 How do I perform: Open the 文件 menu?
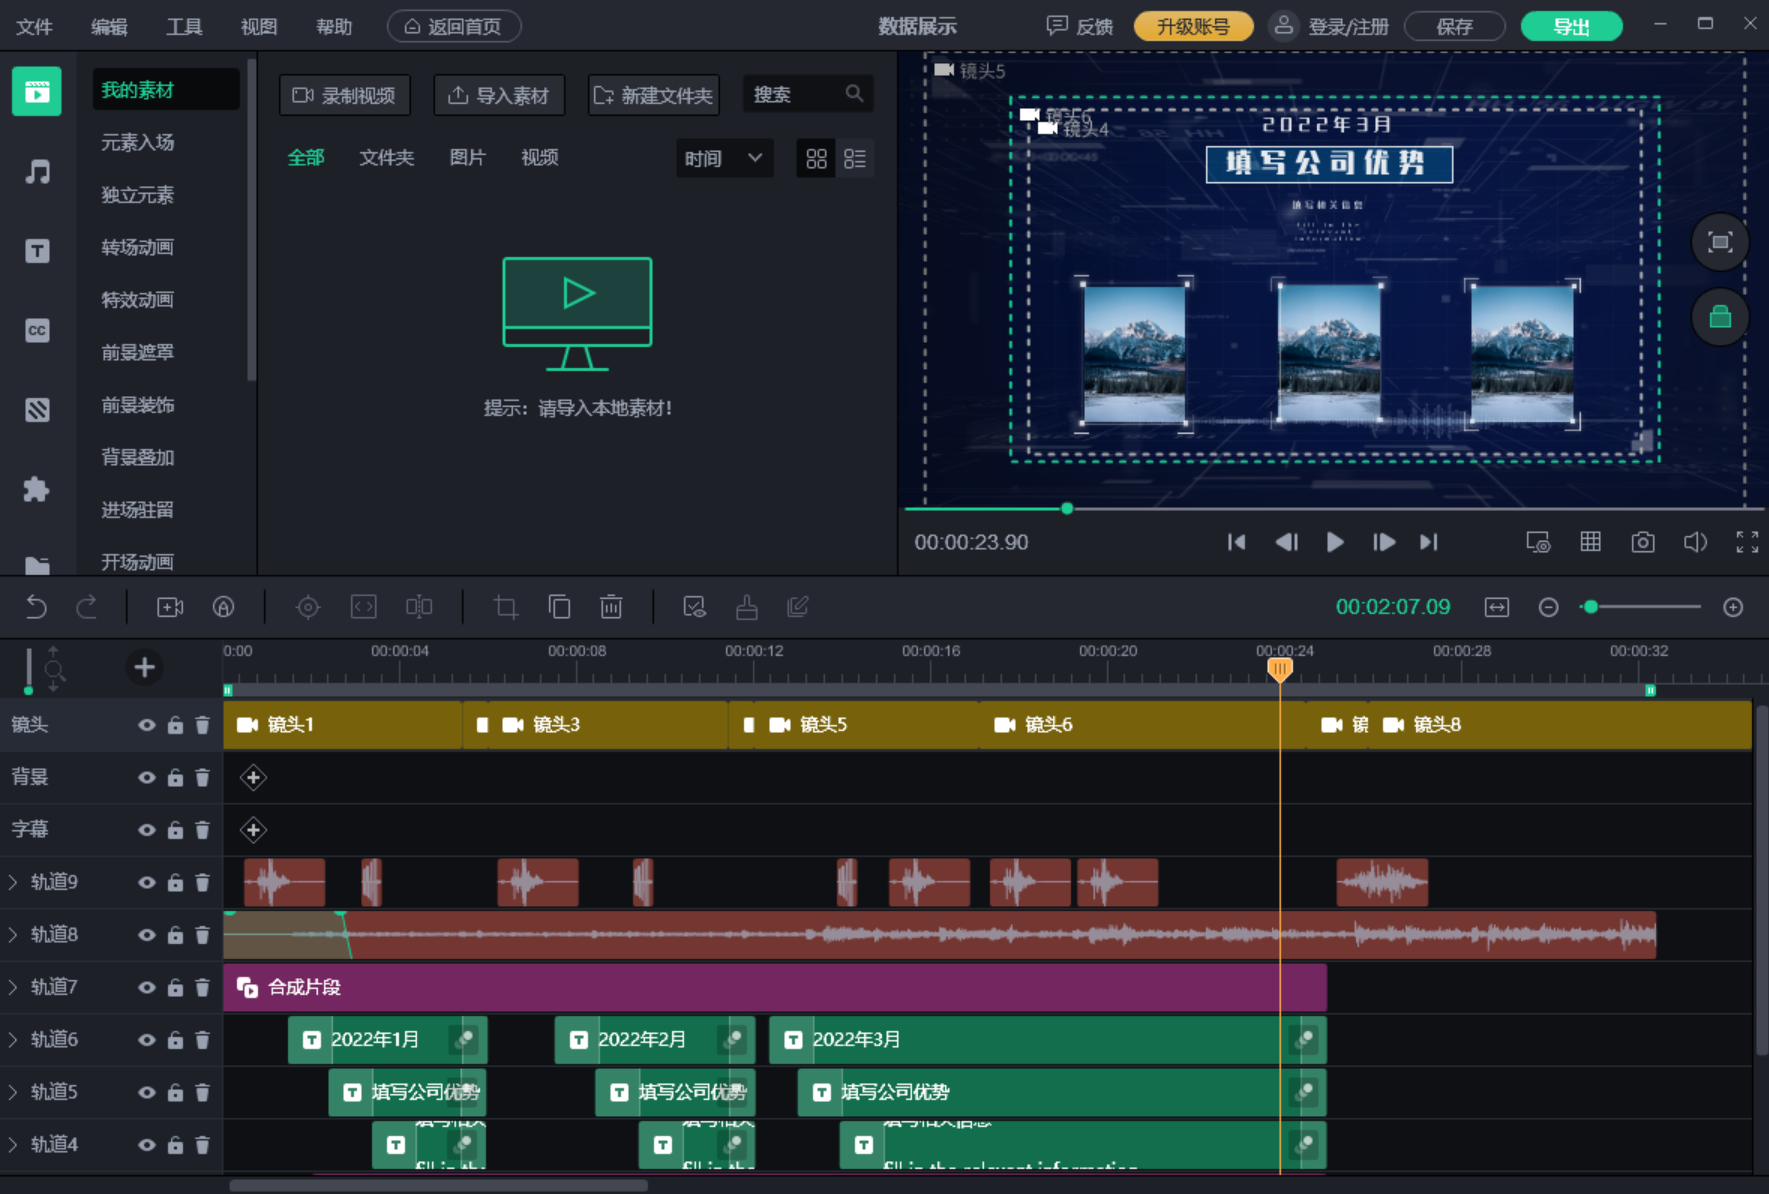34,26
